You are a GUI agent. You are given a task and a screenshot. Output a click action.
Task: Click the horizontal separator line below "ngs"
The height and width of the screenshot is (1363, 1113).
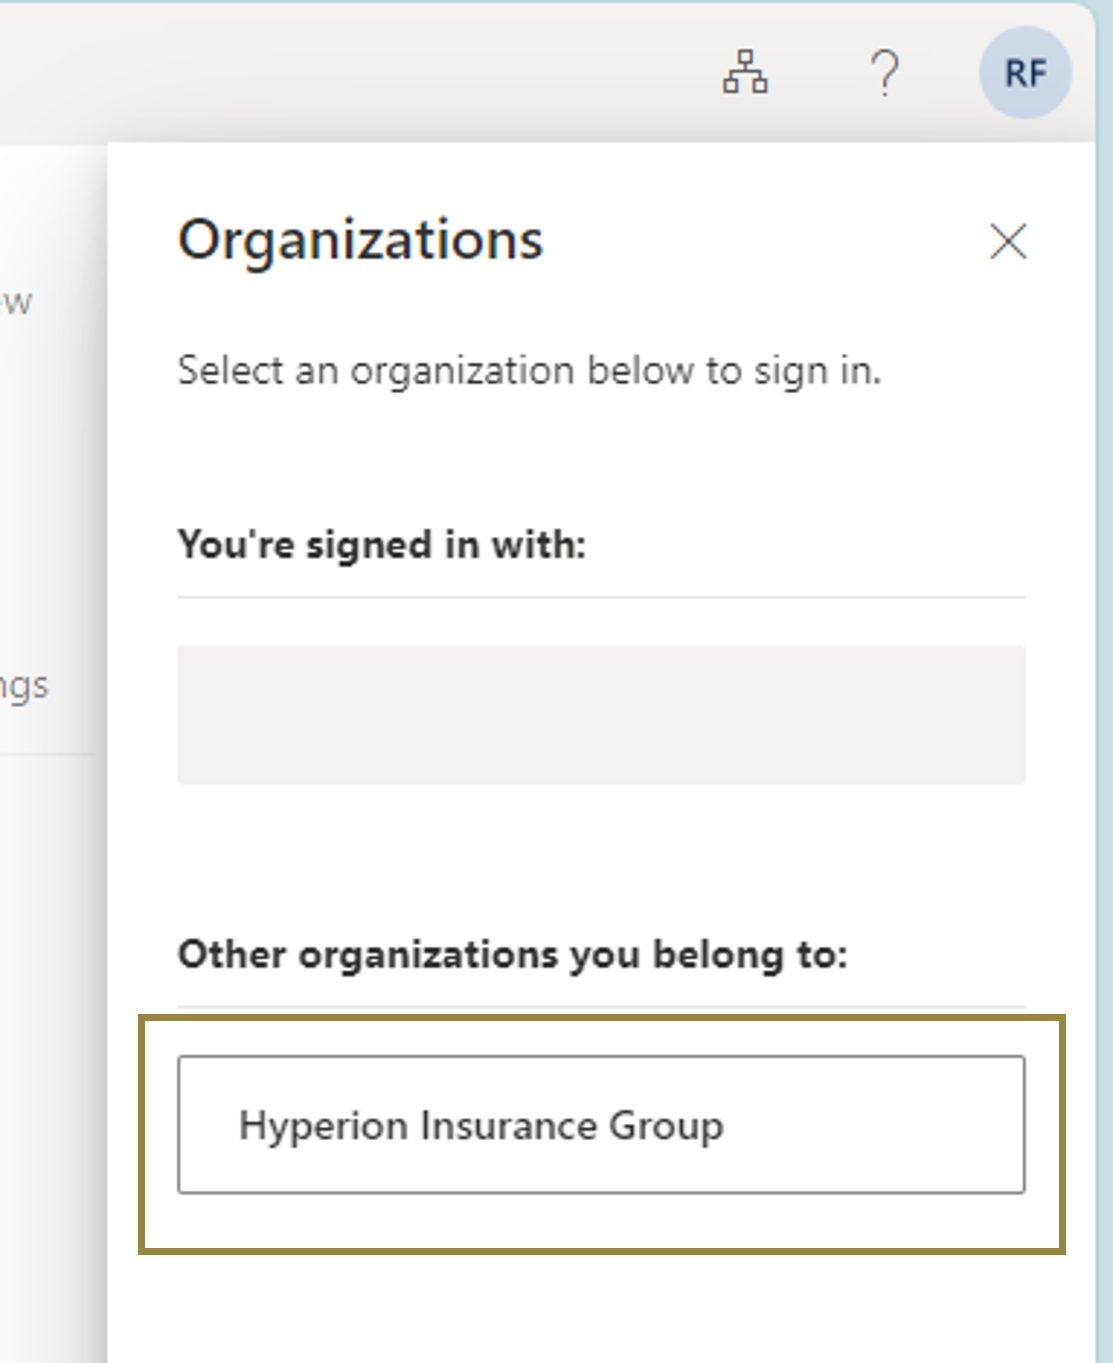point(47,753)
